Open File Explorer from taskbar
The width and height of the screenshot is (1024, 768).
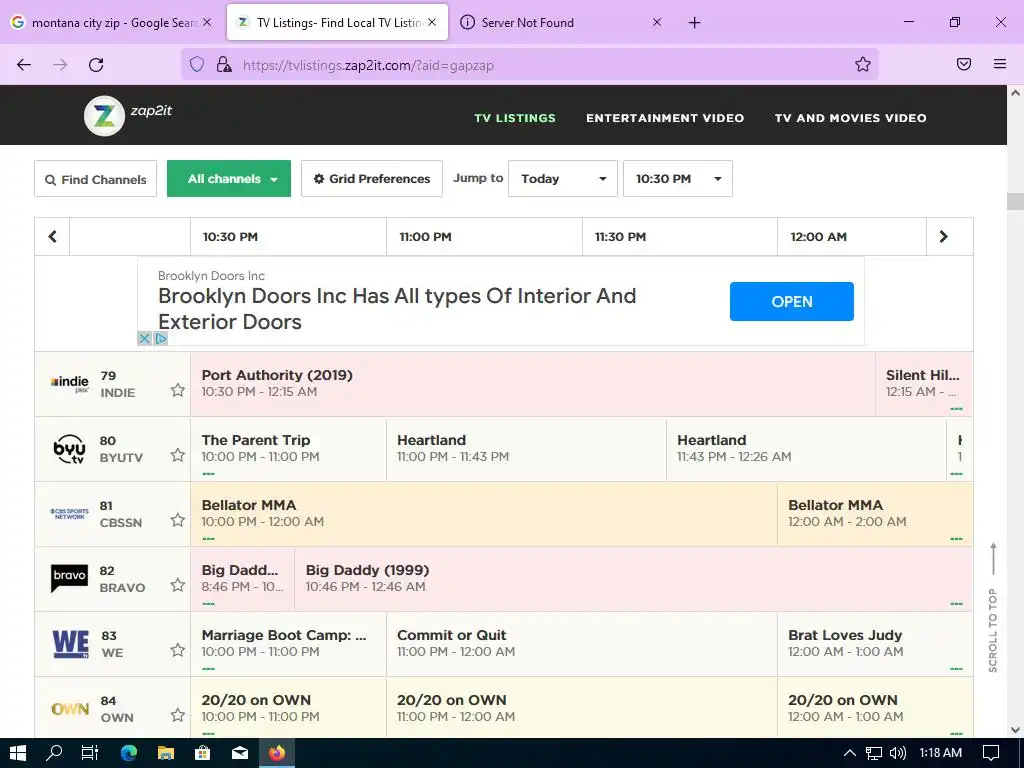tap(166, 753)
